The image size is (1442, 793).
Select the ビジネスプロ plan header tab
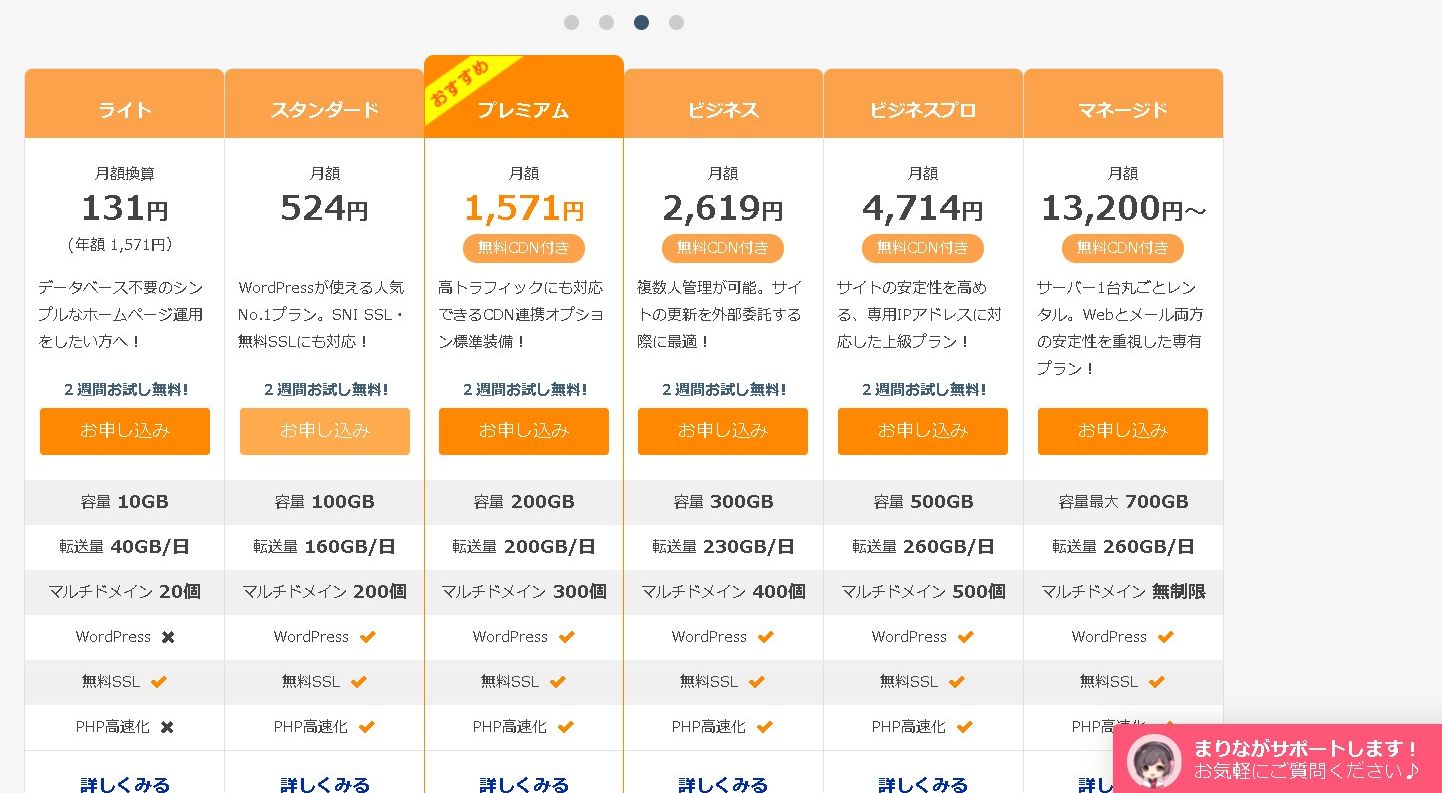(x=922, y=109)
